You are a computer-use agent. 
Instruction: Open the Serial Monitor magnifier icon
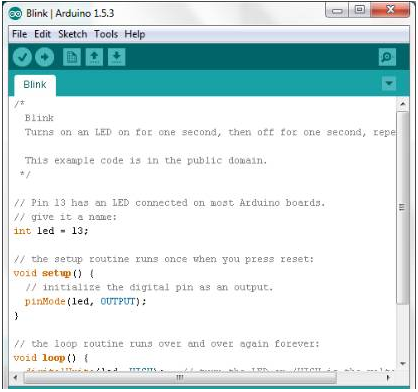387,57
